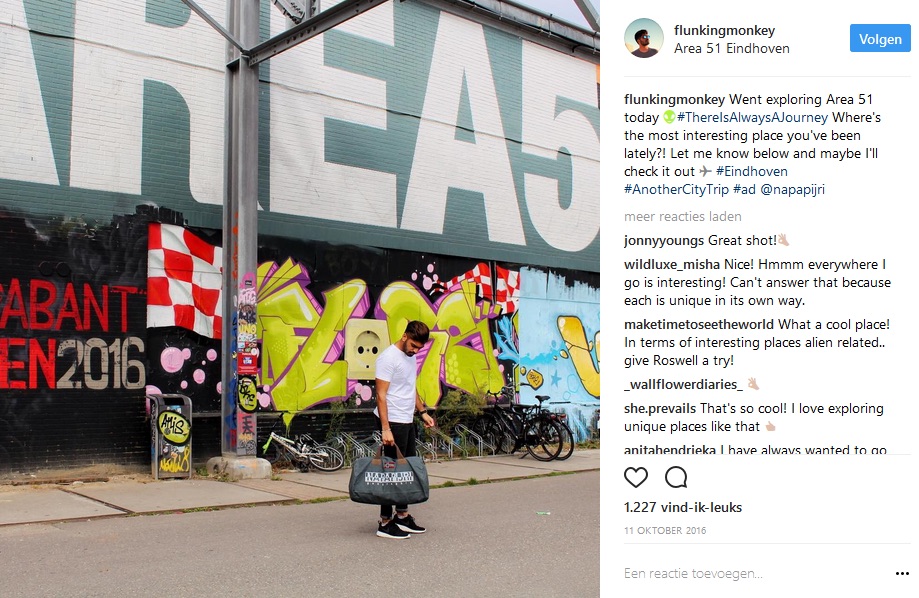Image resolution: width=919 pixels, height=598 pixels.
Task: Open the #Eindhoven hashtag link
Action: [751, 171]
